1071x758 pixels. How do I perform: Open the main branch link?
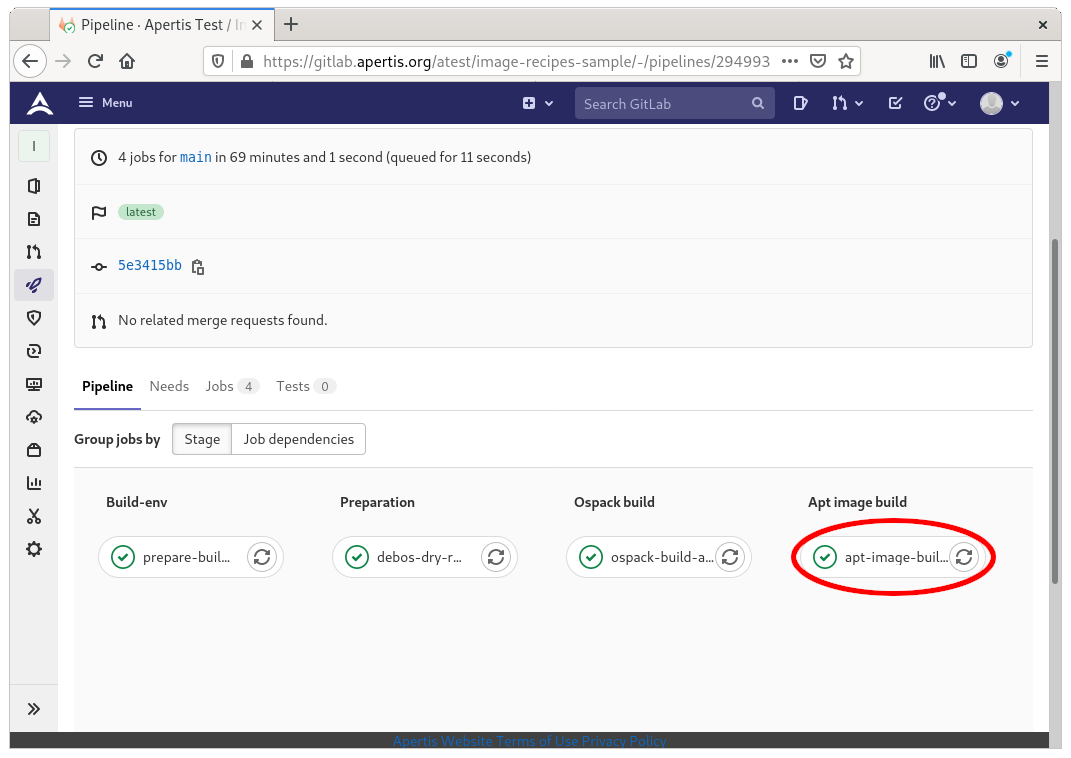[x=195, y=157]
